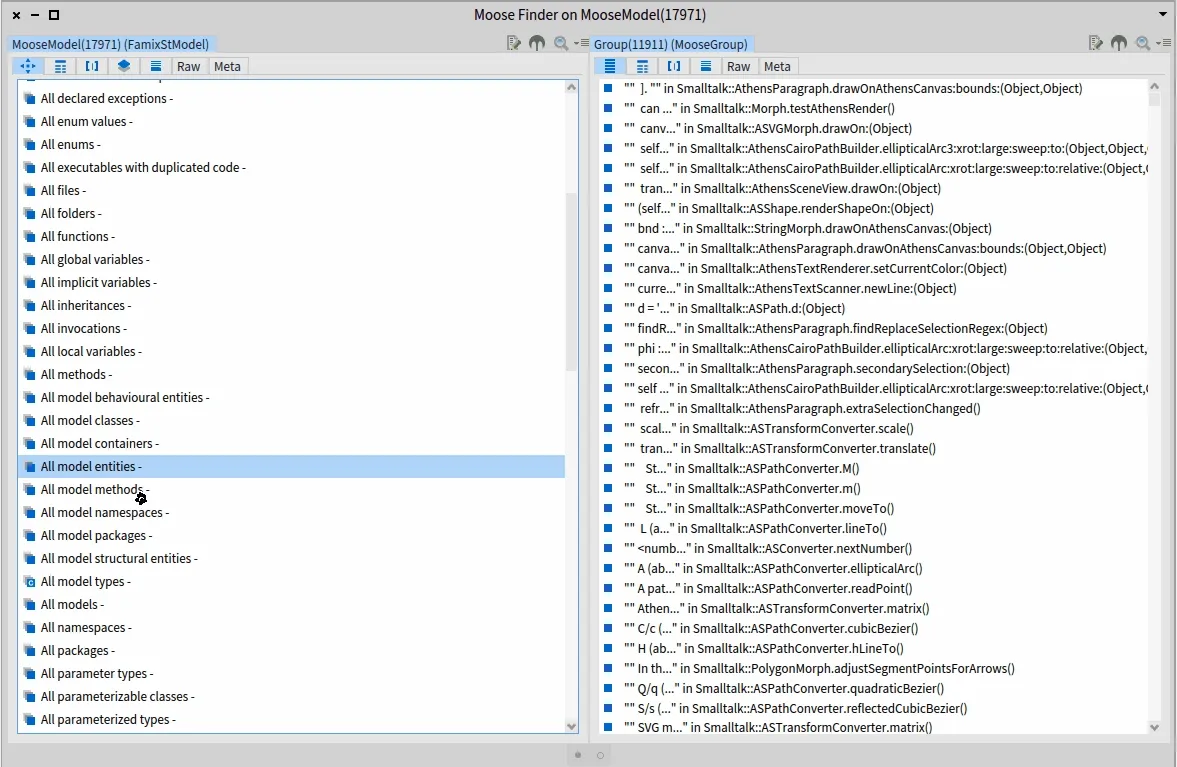Select All parameterizable classes
Viewport: 1177px width, 767px height.
[x=291, y=696]
